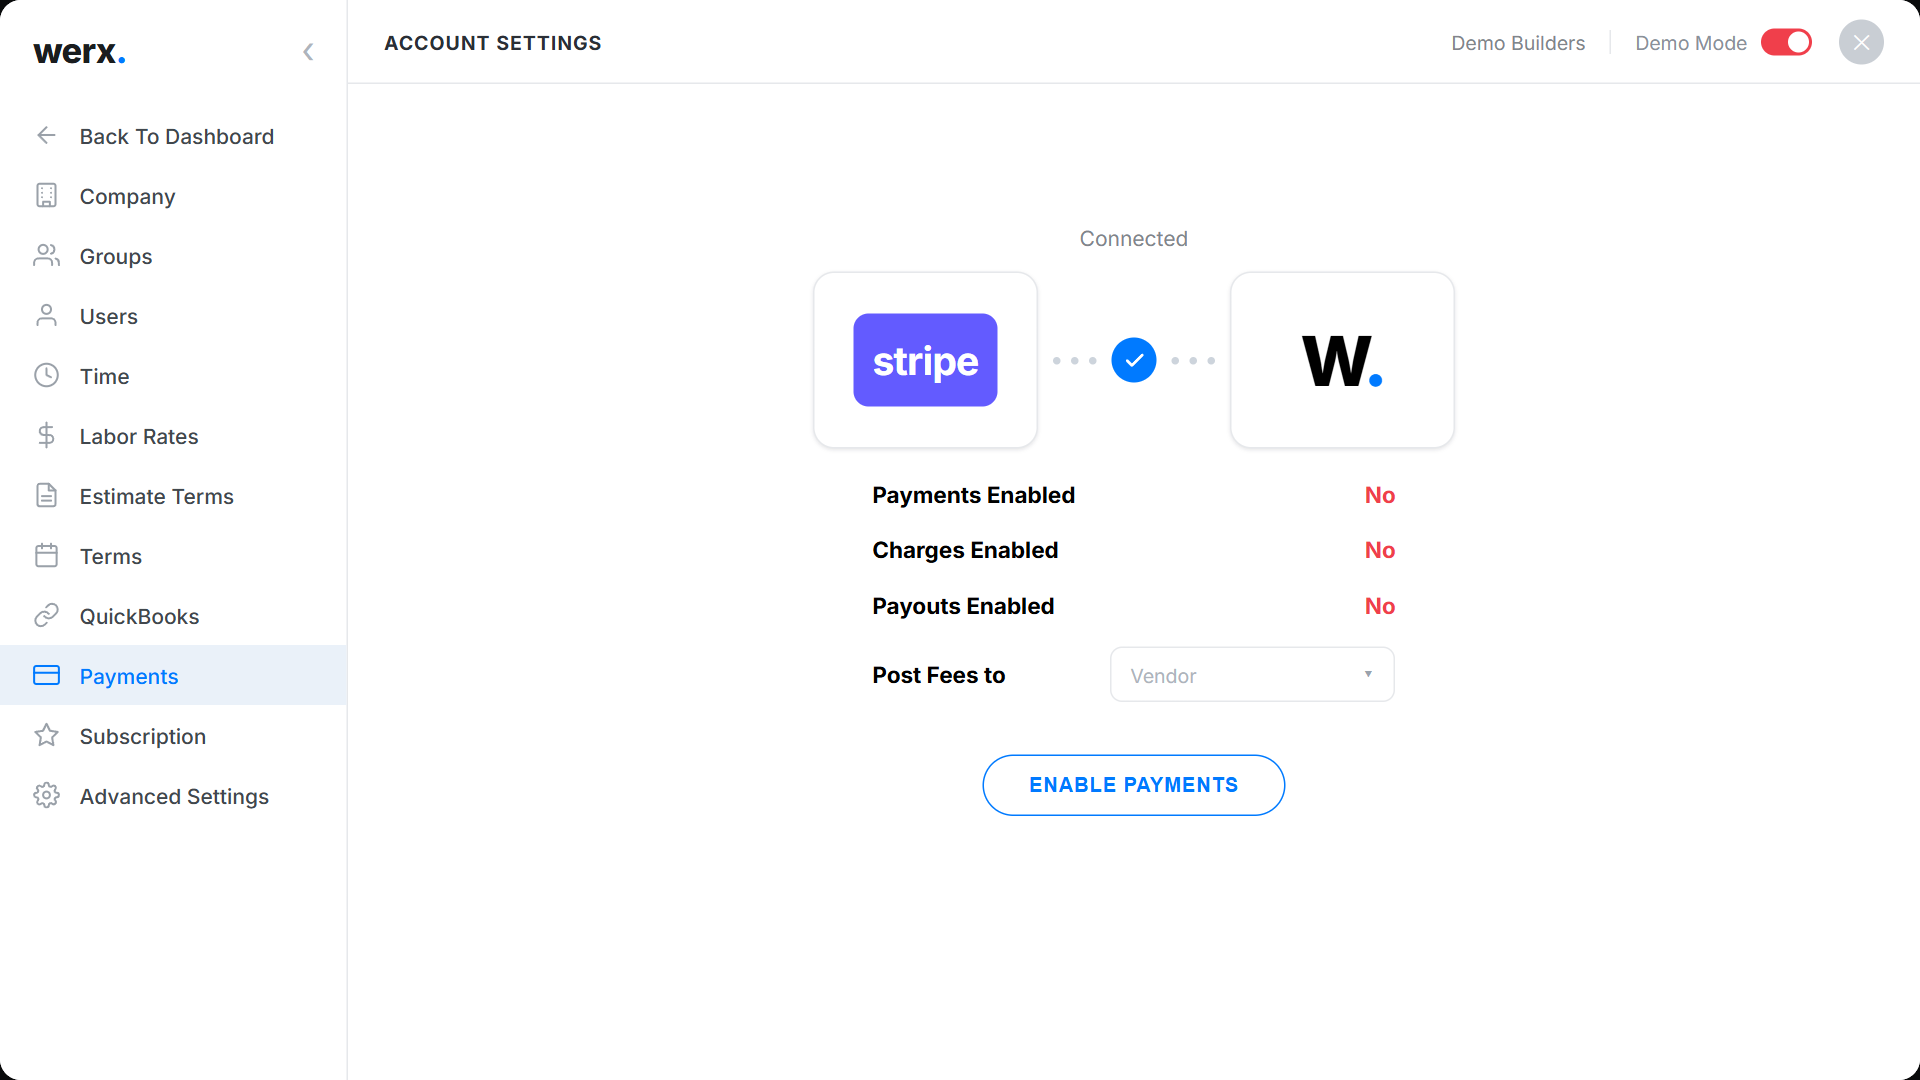Close account settings with X button
Image resolution: width=1920 pixels, height=1080 pixels.
click(1861, 43)
